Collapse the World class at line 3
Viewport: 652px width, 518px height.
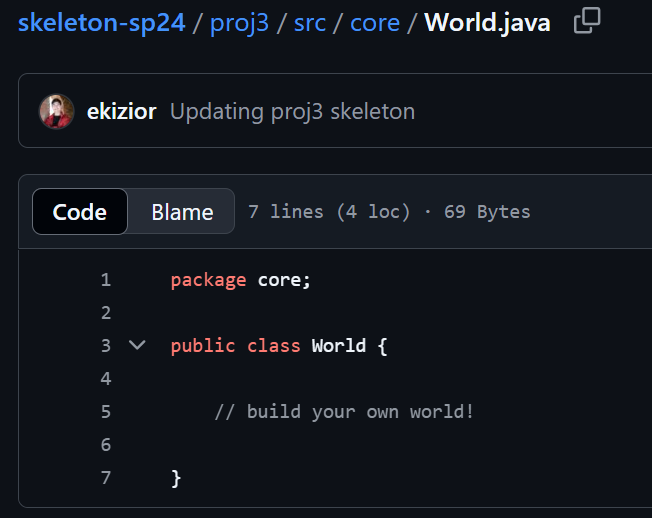pos(137,345)
